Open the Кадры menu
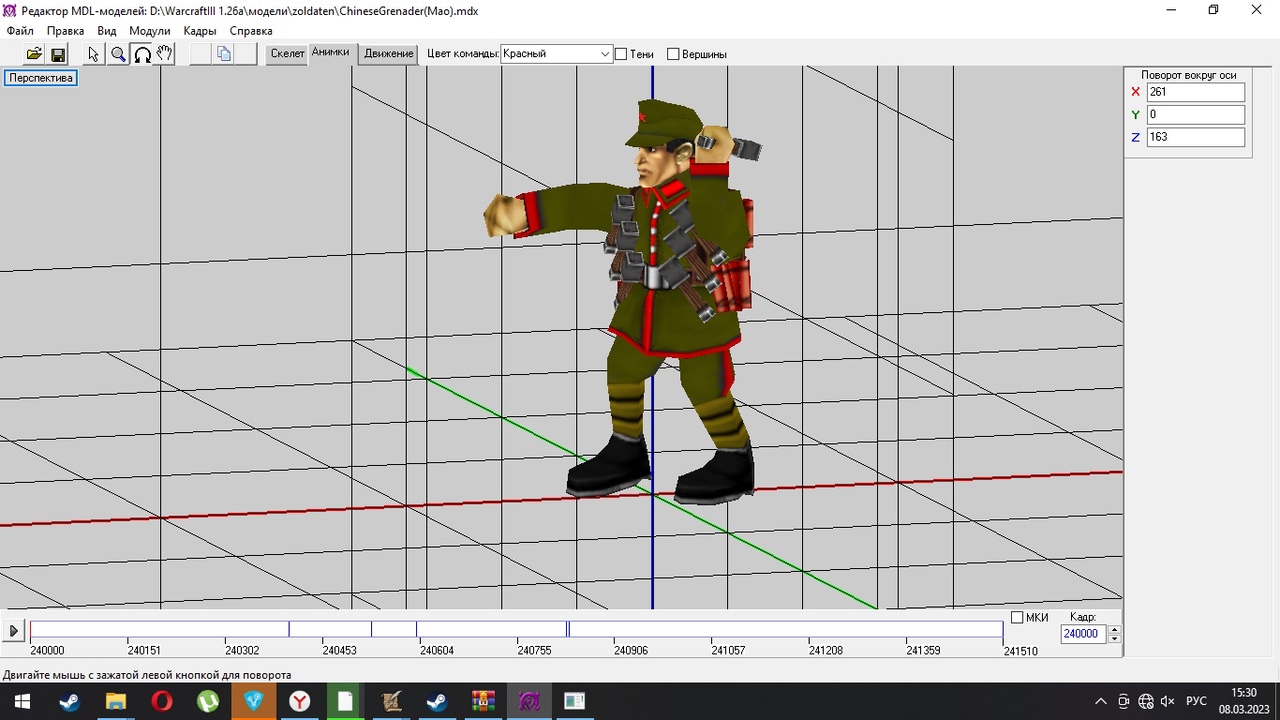The height and width of the screenshot is (720, 1280). tap(200, 31)
